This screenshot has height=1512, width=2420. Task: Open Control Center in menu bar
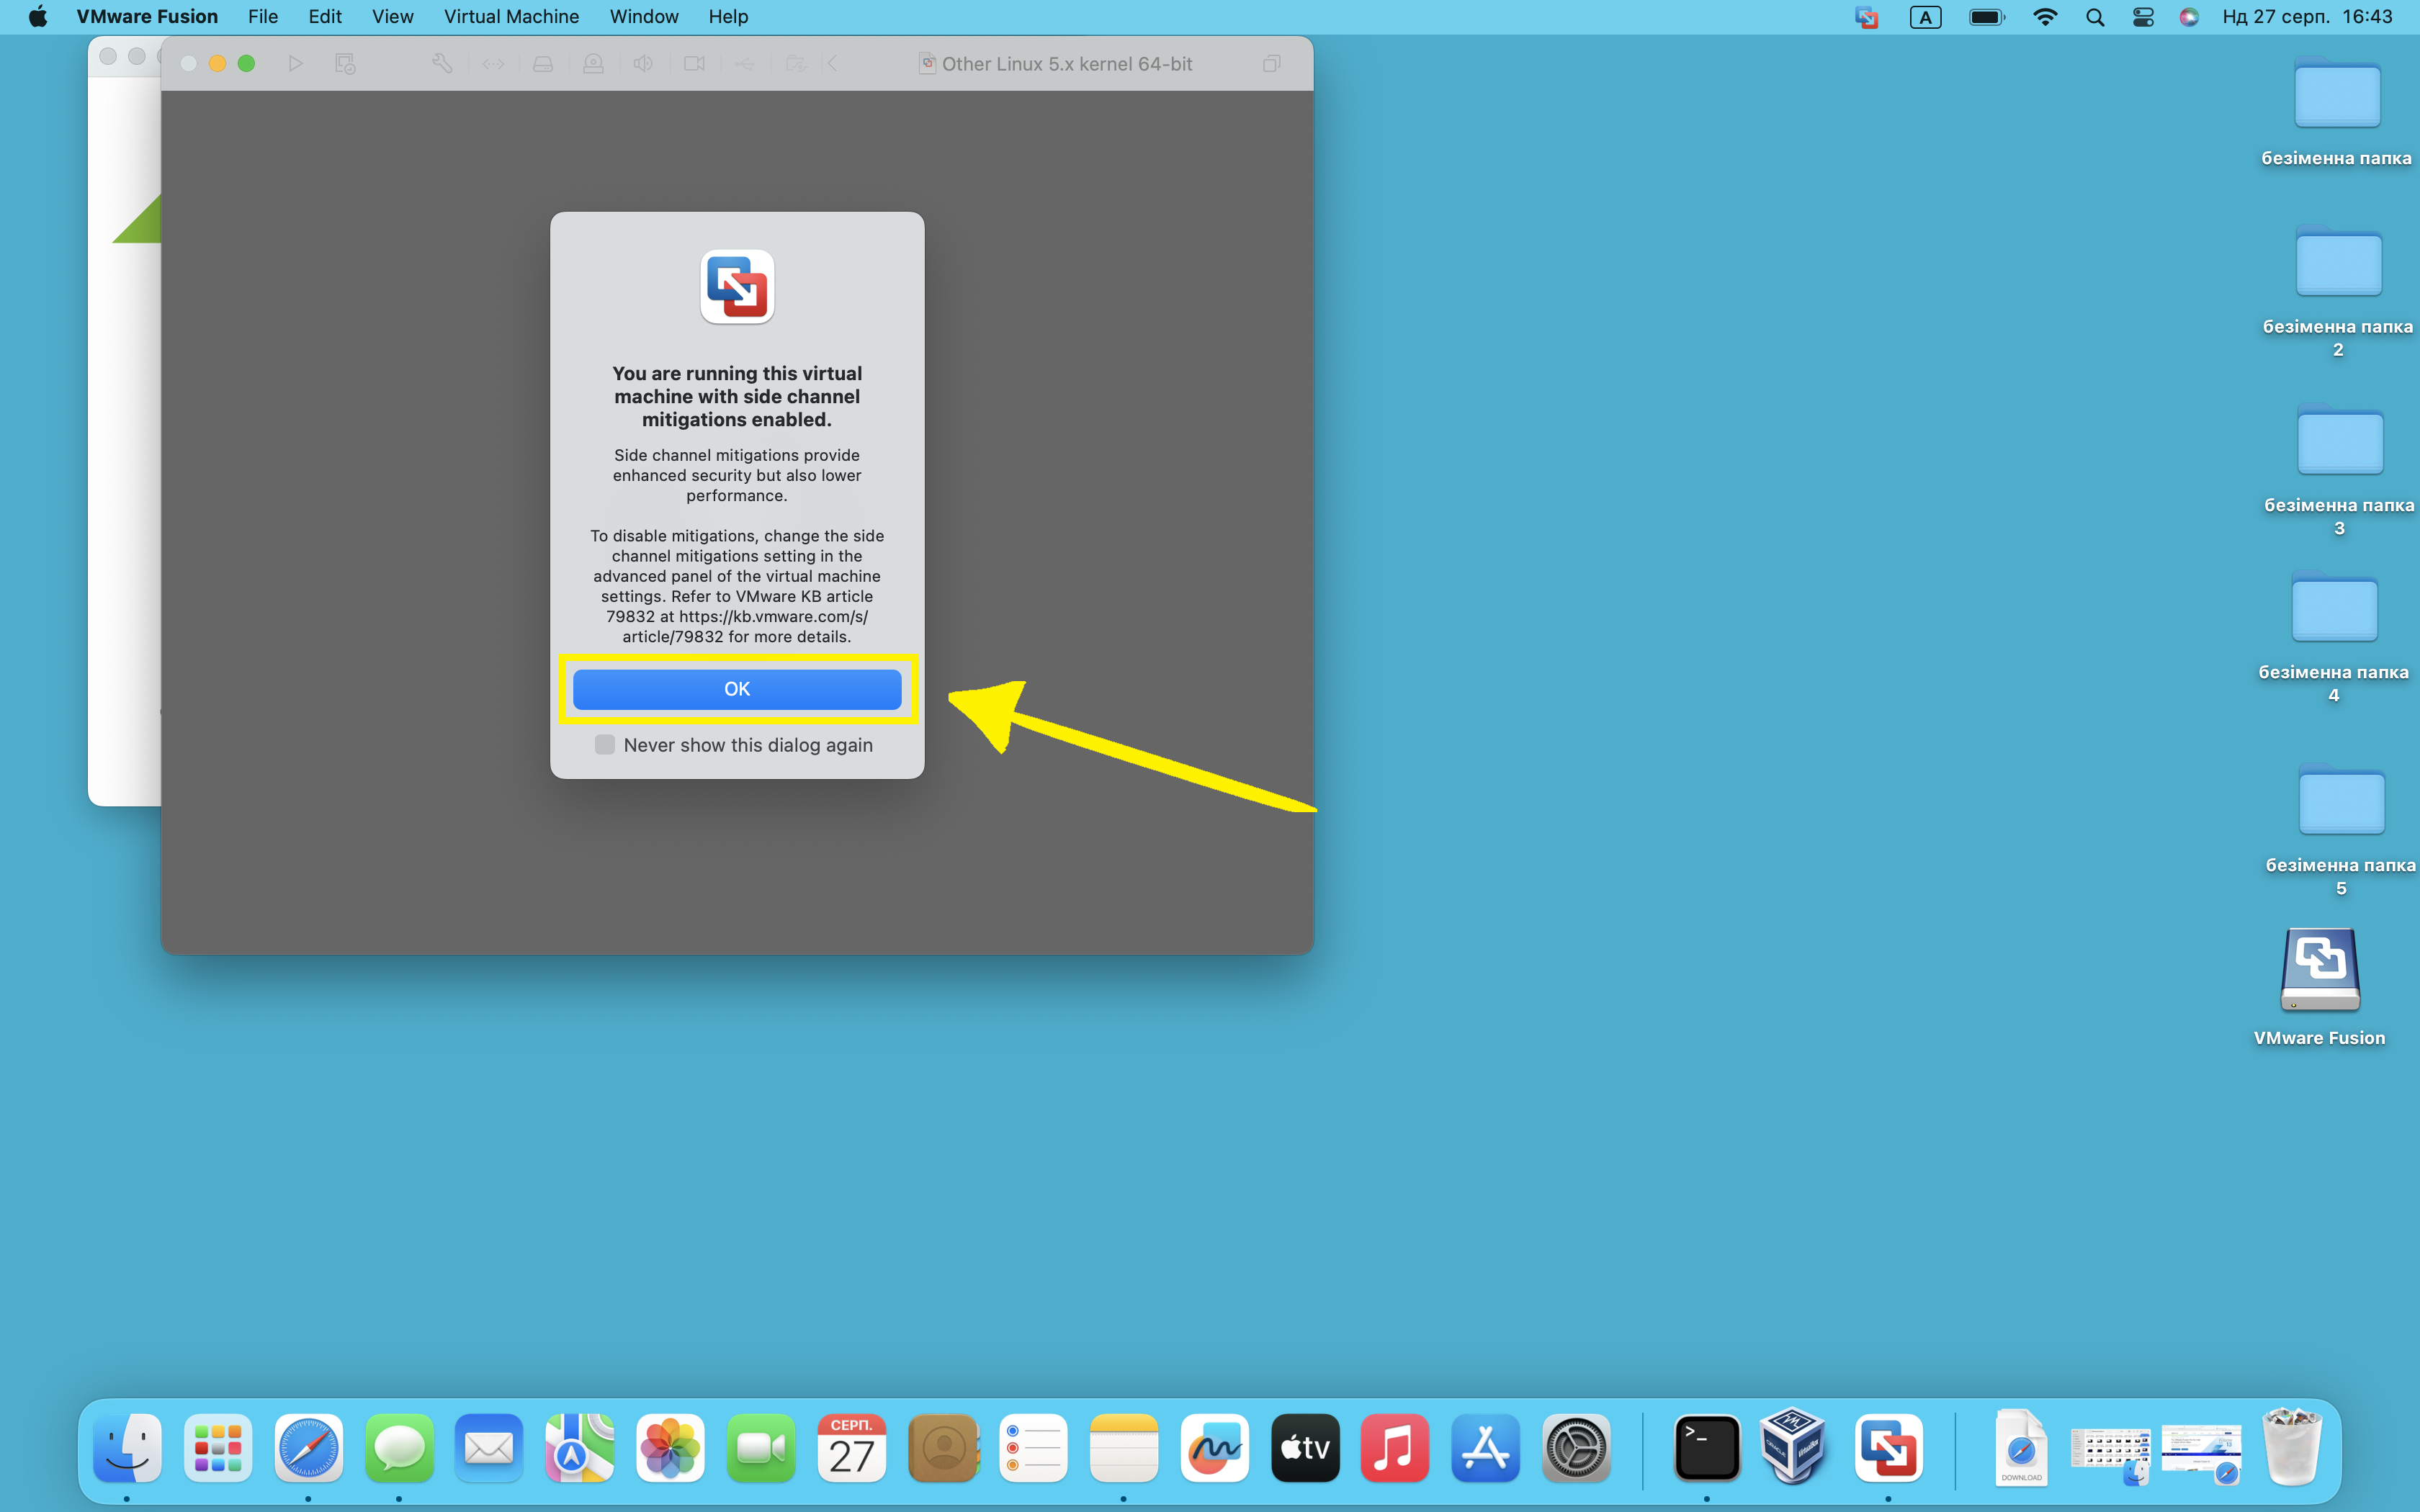(x=2143, y=17)
